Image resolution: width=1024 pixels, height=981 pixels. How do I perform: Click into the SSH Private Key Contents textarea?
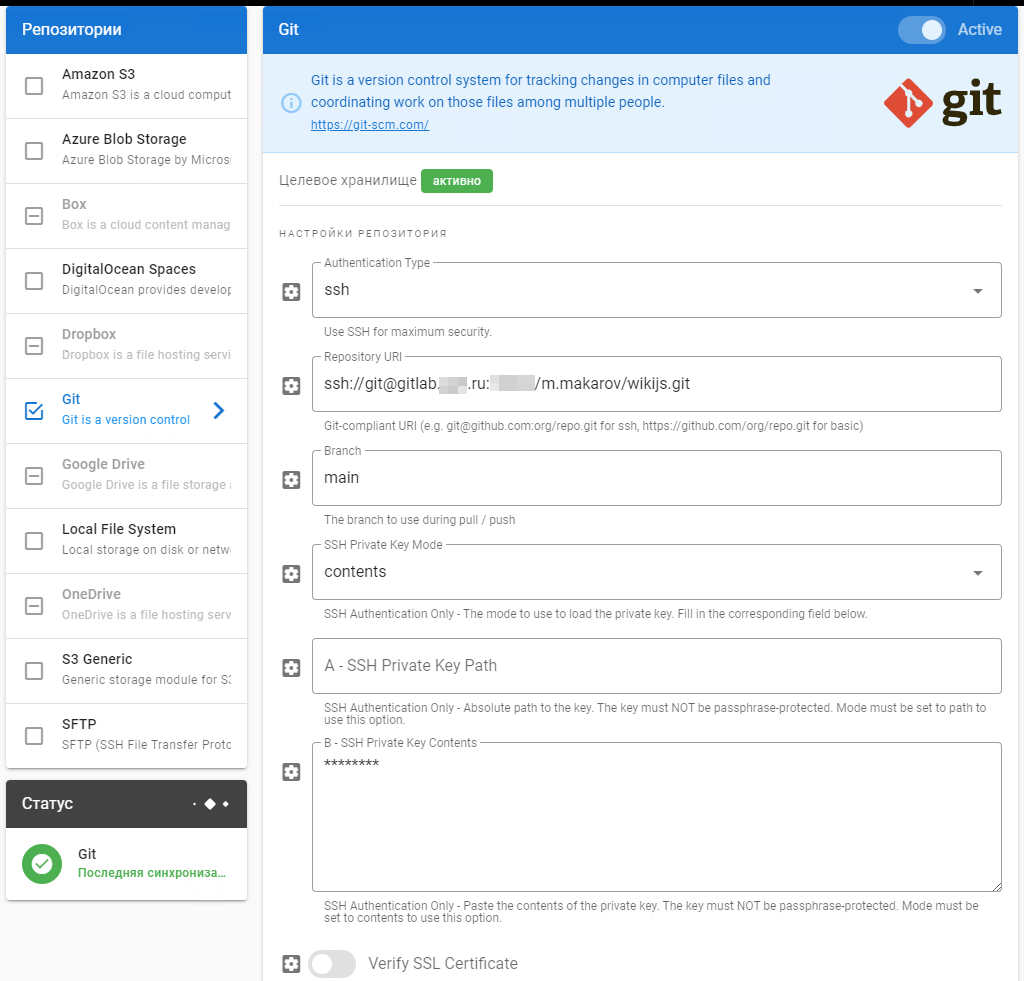click(x=656, y=817)
